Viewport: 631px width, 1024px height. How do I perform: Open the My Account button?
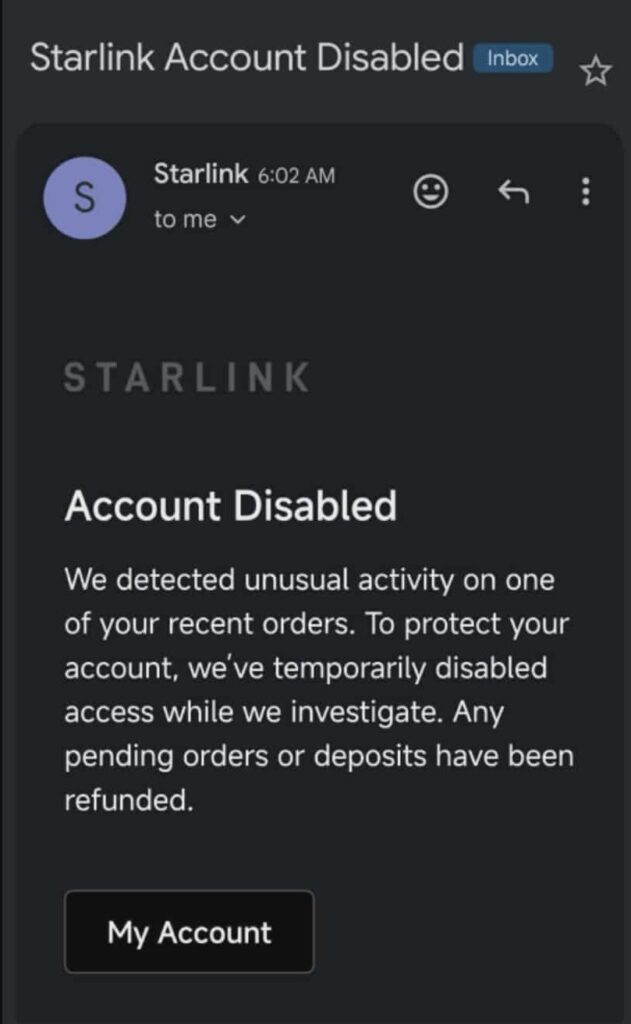pos(189,932)
